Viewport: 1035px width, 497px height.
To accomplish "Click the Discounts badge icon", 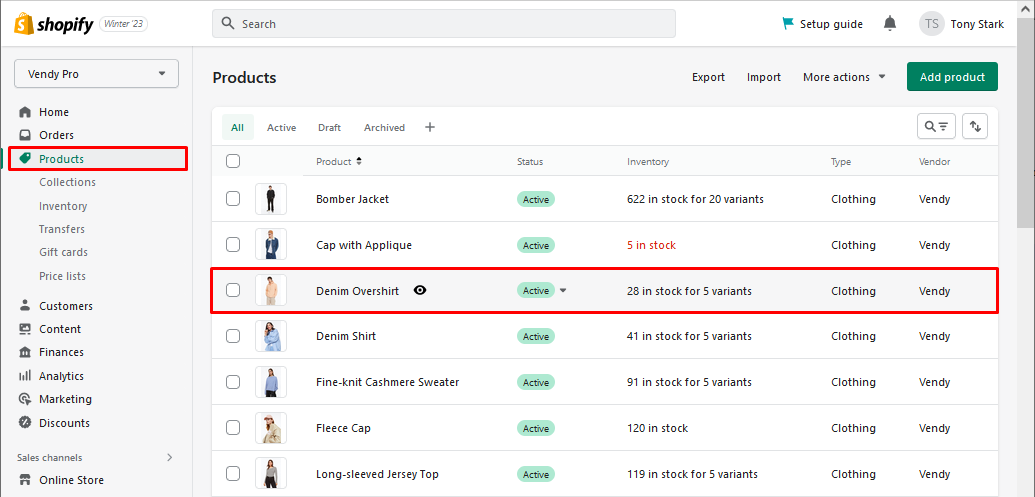I will coord(25,422).
